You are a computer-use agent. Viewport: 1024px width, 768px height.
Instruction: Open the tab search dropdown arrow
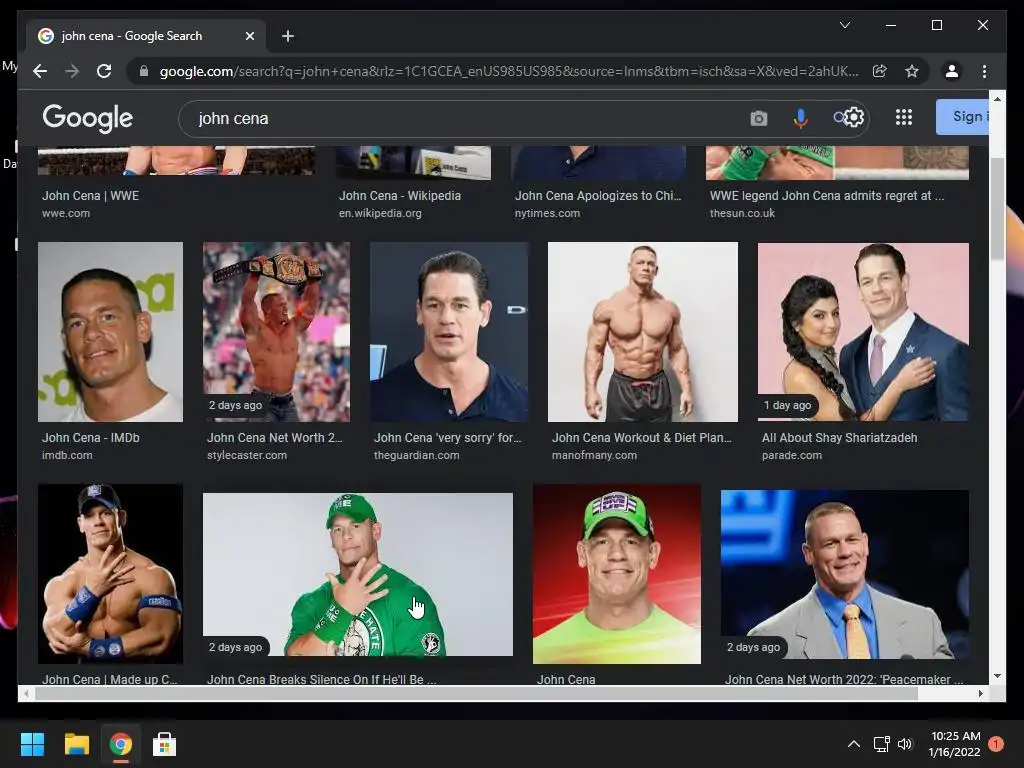[x=844, y=25]
